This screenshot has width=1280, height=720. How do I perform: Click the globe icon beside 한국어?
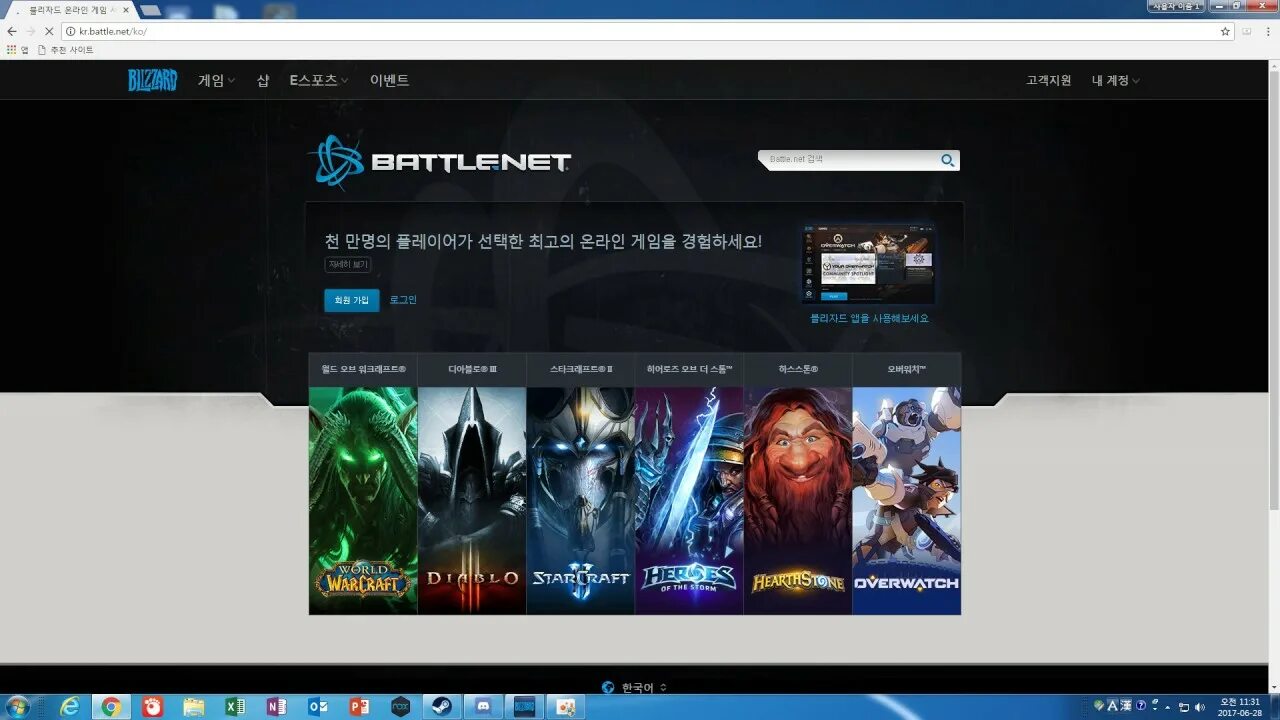608,687
